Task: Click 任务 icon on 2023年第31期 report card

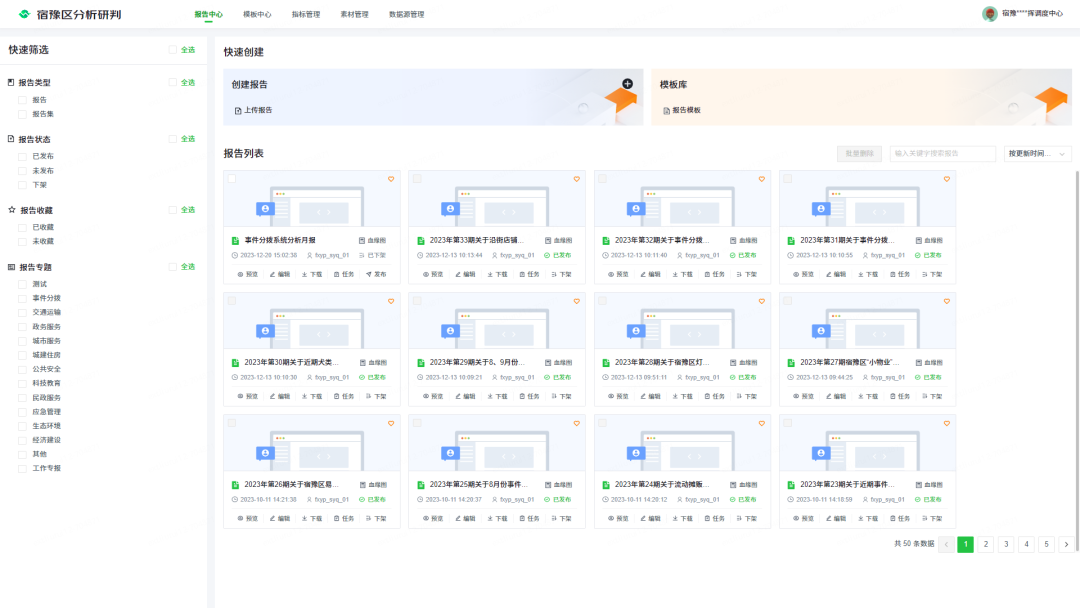Action: (893, 273)
